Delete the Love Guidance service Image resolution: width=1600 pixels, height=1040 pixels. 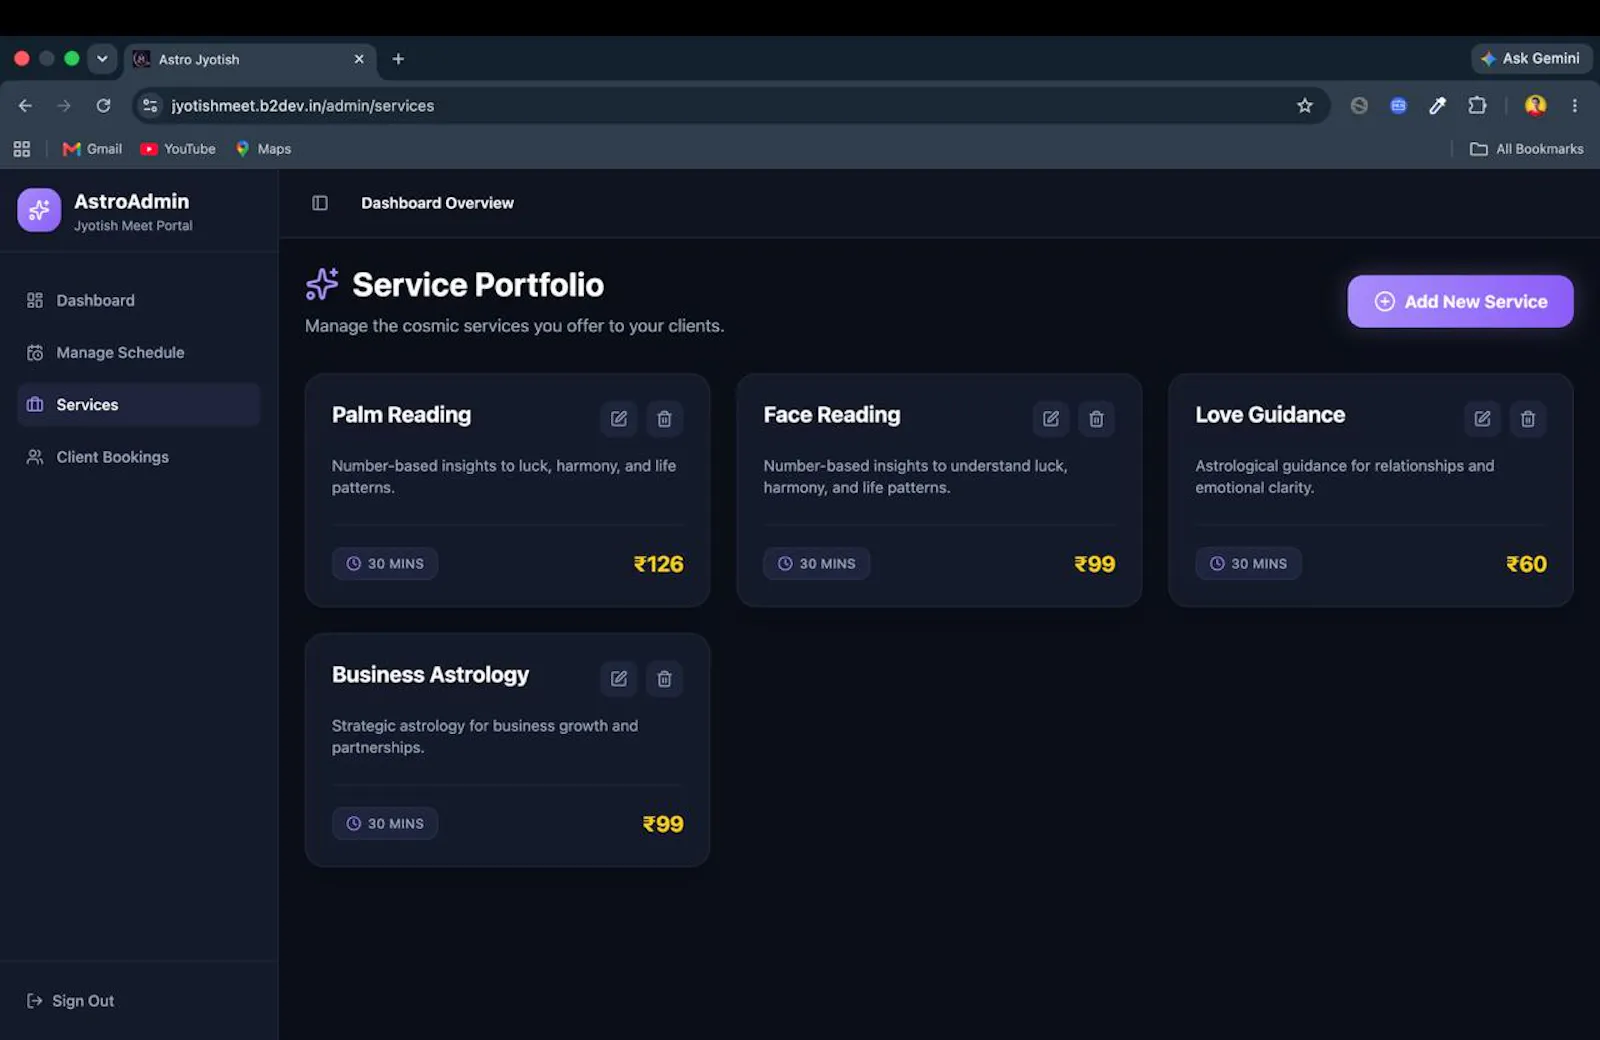coord(1528,419)
